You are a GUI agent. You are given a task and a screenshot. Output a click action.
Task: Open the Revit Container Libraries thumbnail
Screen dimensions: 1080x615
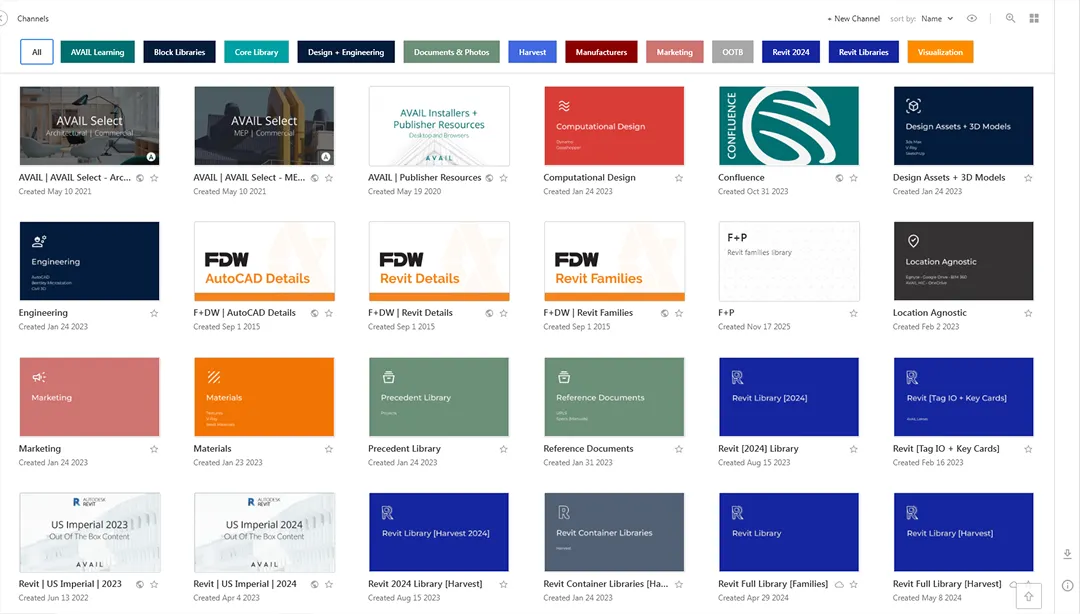(614, 532)
